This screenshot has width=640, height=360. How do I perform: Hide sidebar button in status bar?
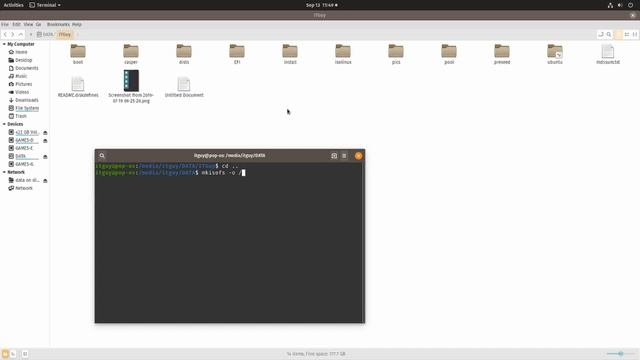tap(25, 354)
